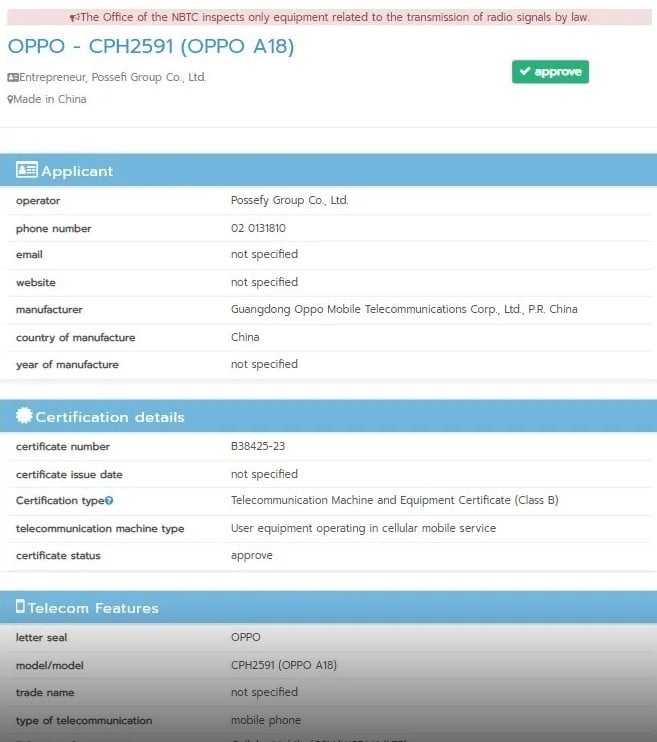
Task: Click certificate issue date value not specified
Action: [x=264, y=474]
